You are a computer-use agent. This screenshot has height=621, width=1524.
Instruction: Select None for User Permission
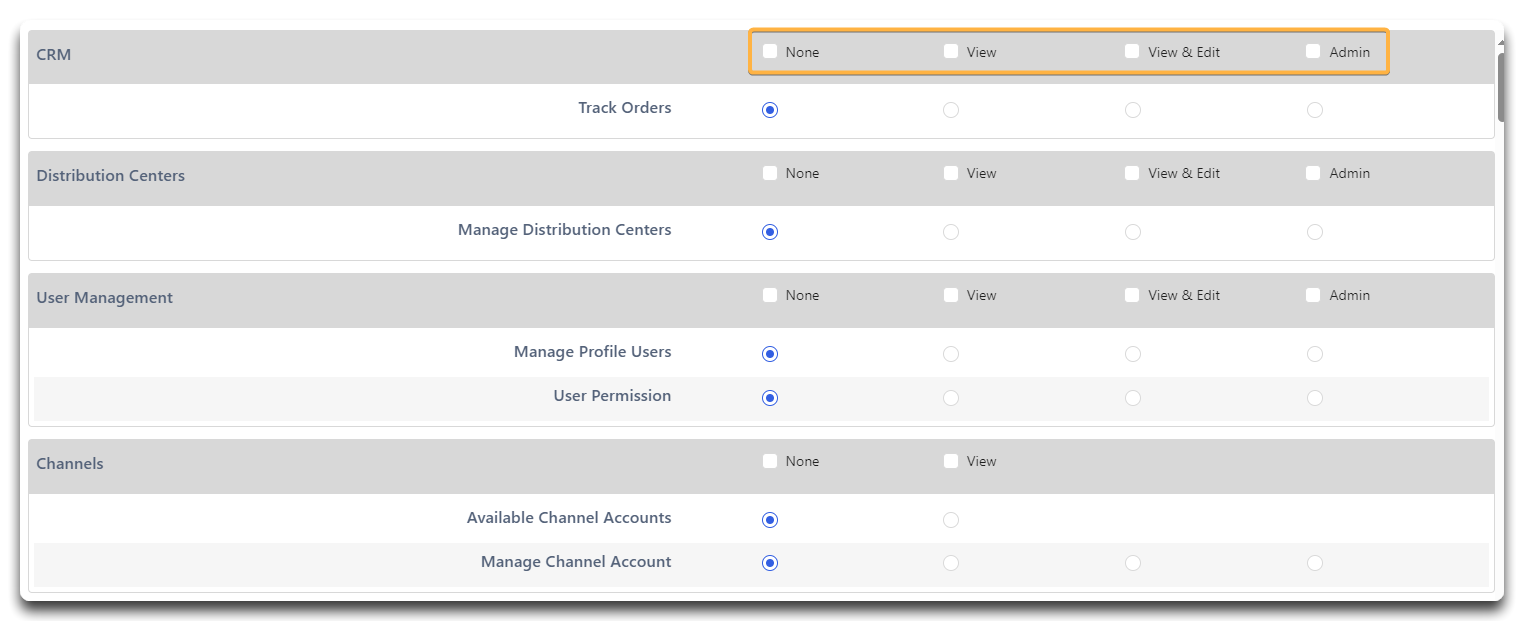tap(770, 398)
